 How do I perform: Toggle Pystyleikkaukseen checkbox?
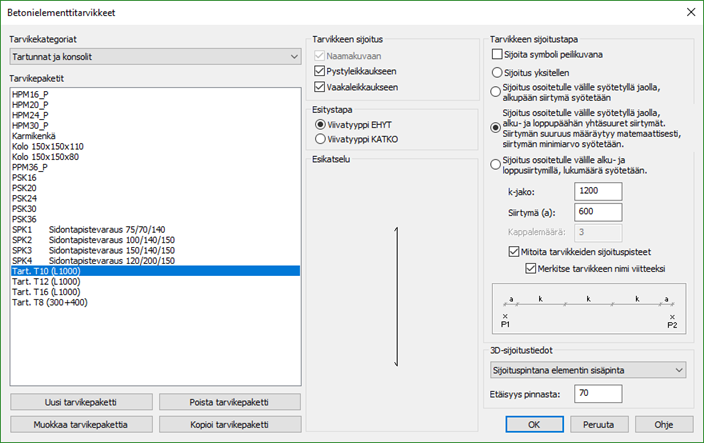[320, 72]
